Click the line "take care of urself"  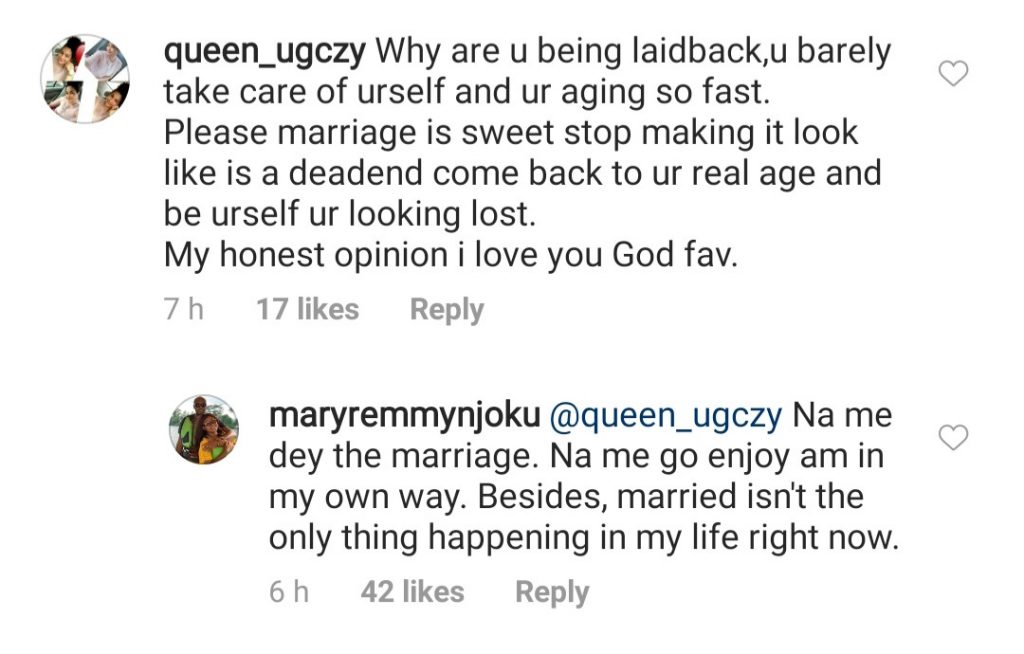coord(467,92)
